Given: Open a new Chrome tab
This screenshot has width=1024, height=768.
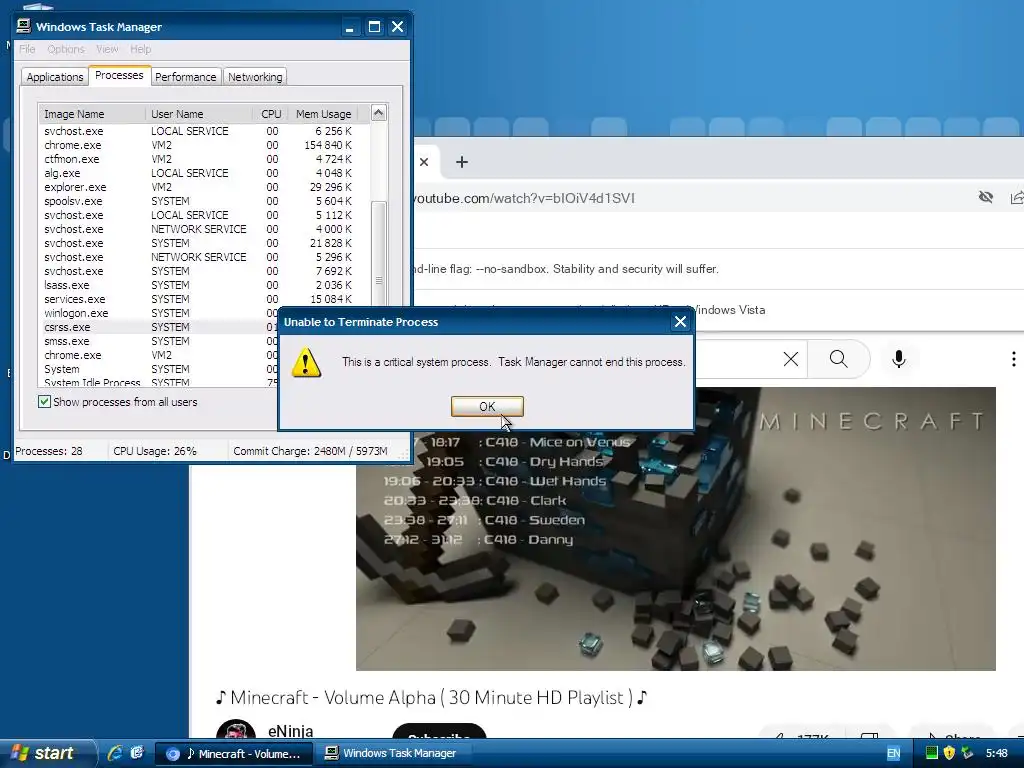Looking at the screenshot, I should (x=462, y=162).
